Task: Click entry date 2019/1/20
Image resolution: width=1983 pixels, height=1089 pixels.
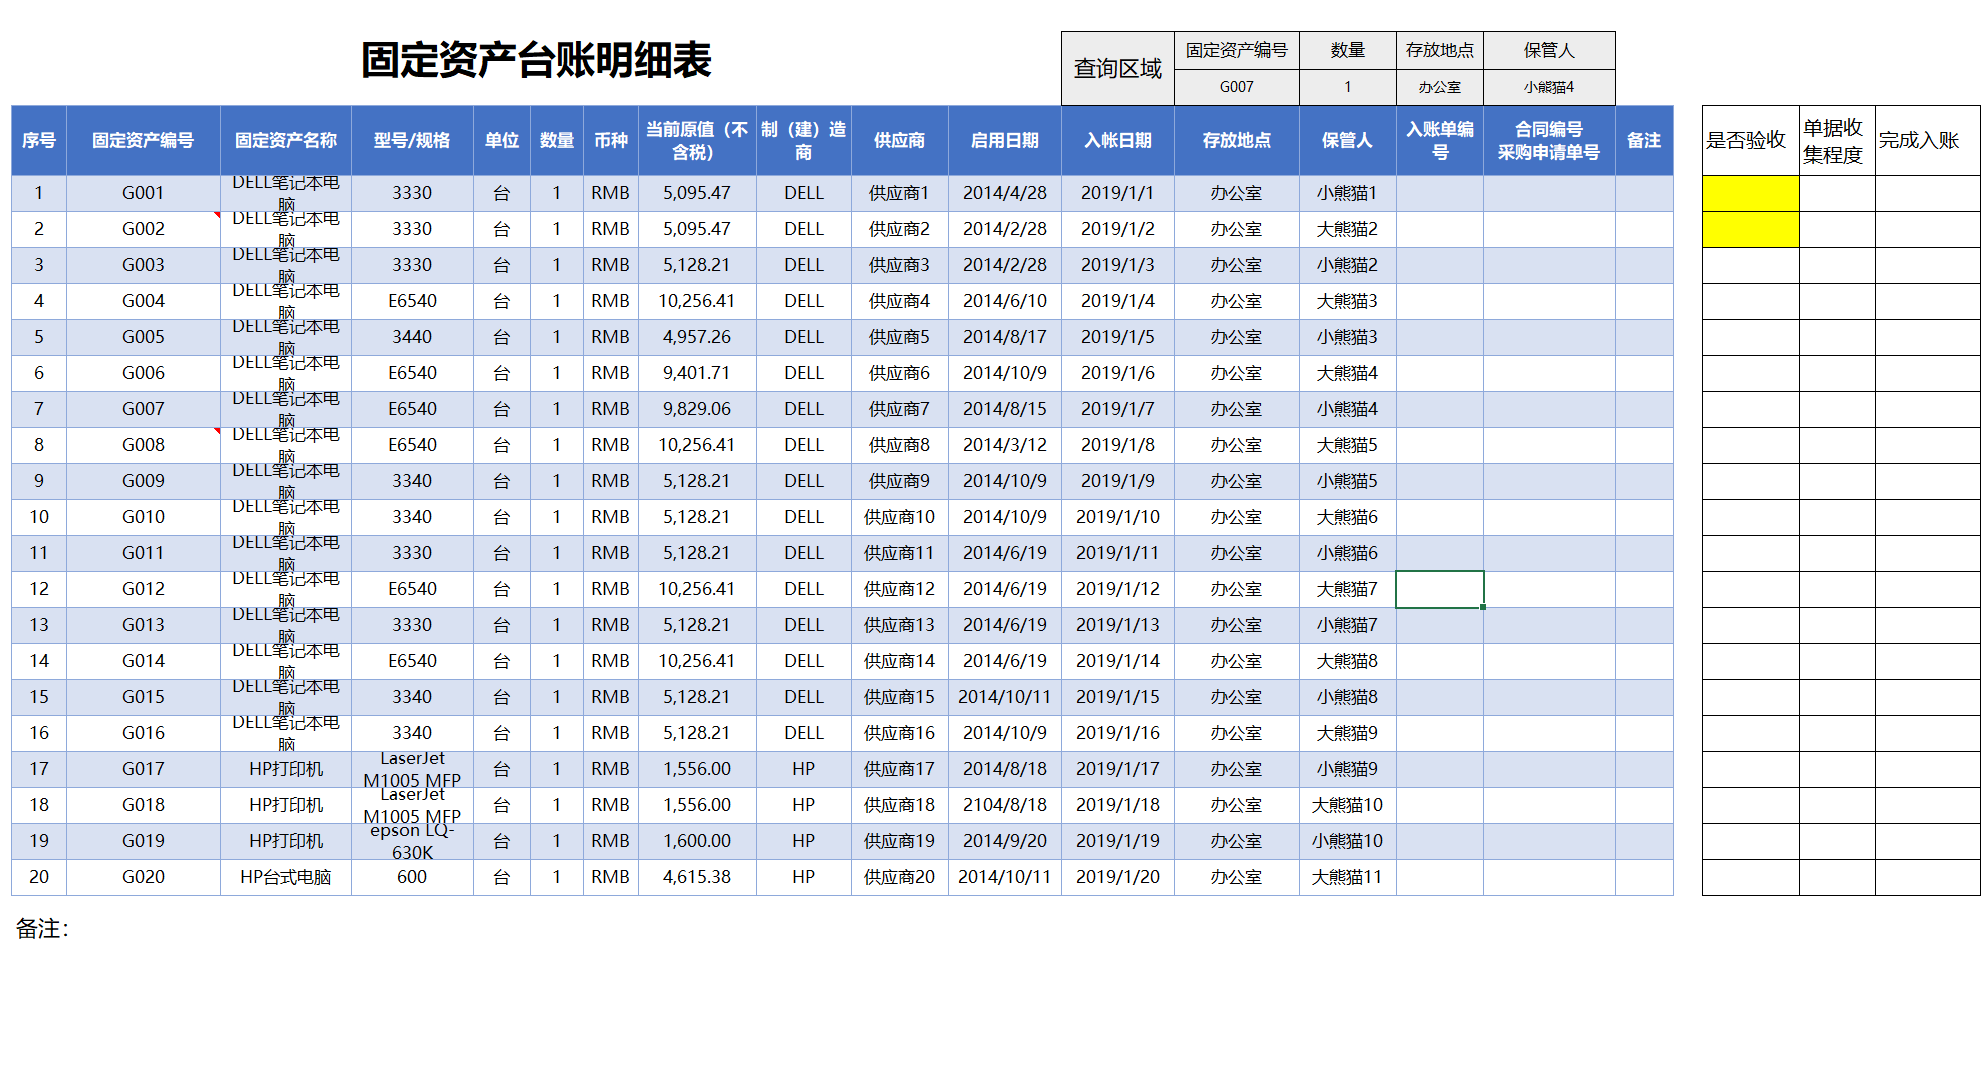Action: (1118, 877)
